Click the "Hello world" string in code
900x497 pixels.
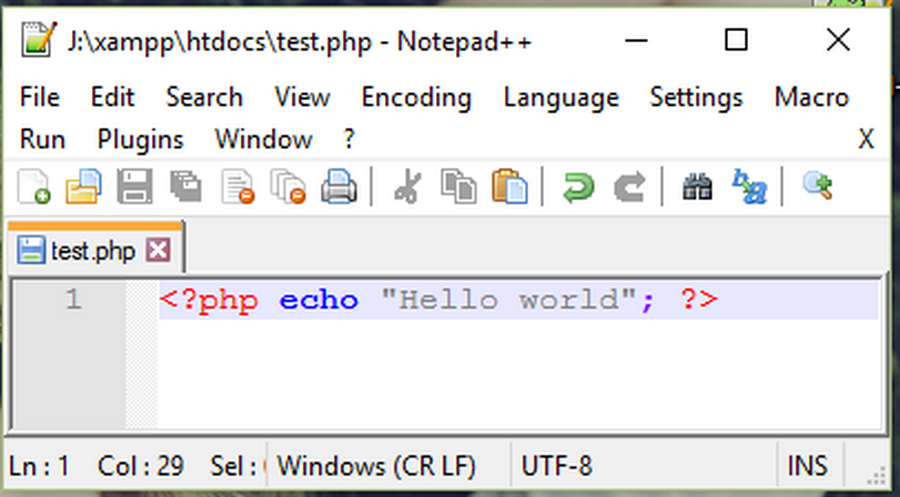509,300
